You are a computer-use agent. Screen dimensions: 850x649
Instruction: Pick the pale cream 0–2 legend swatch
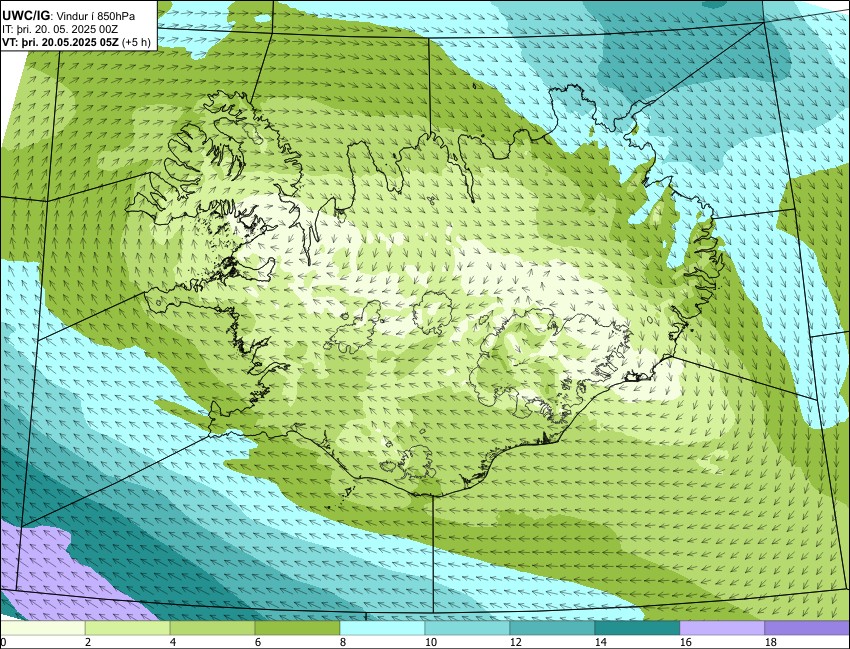point(43,628)
